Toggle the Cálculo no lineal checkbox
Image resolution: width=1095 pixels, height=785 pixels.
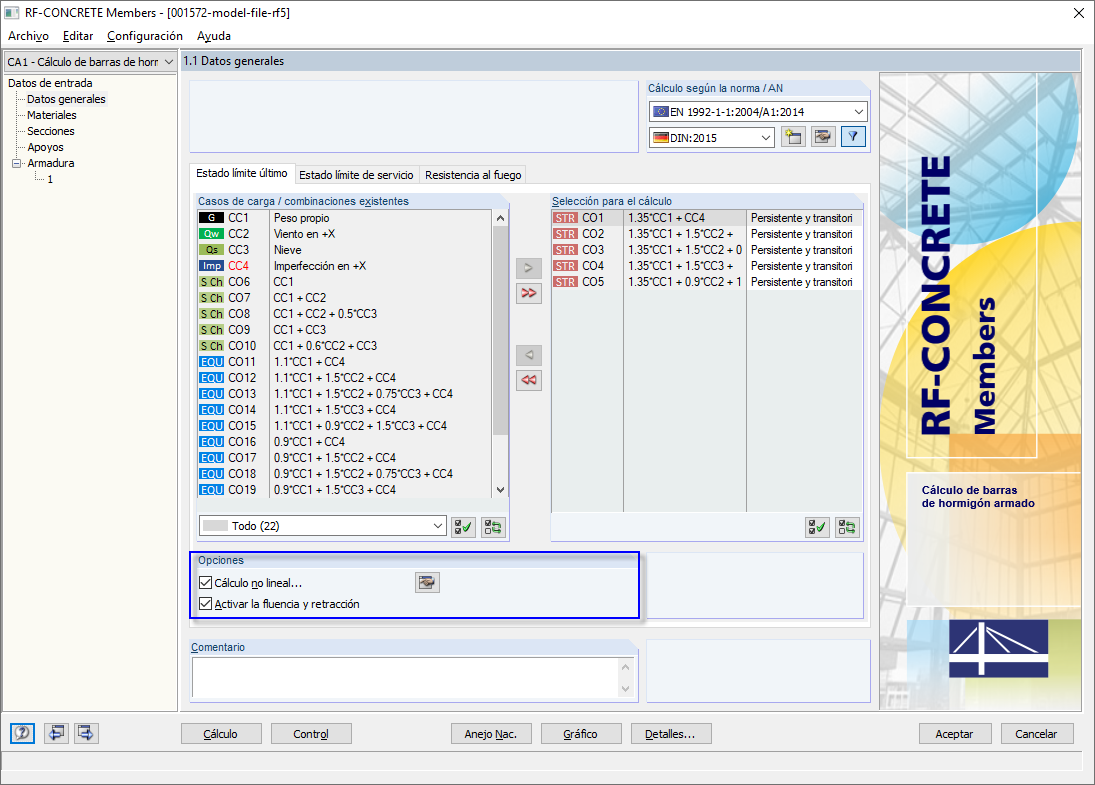click(x=205, y=582)
